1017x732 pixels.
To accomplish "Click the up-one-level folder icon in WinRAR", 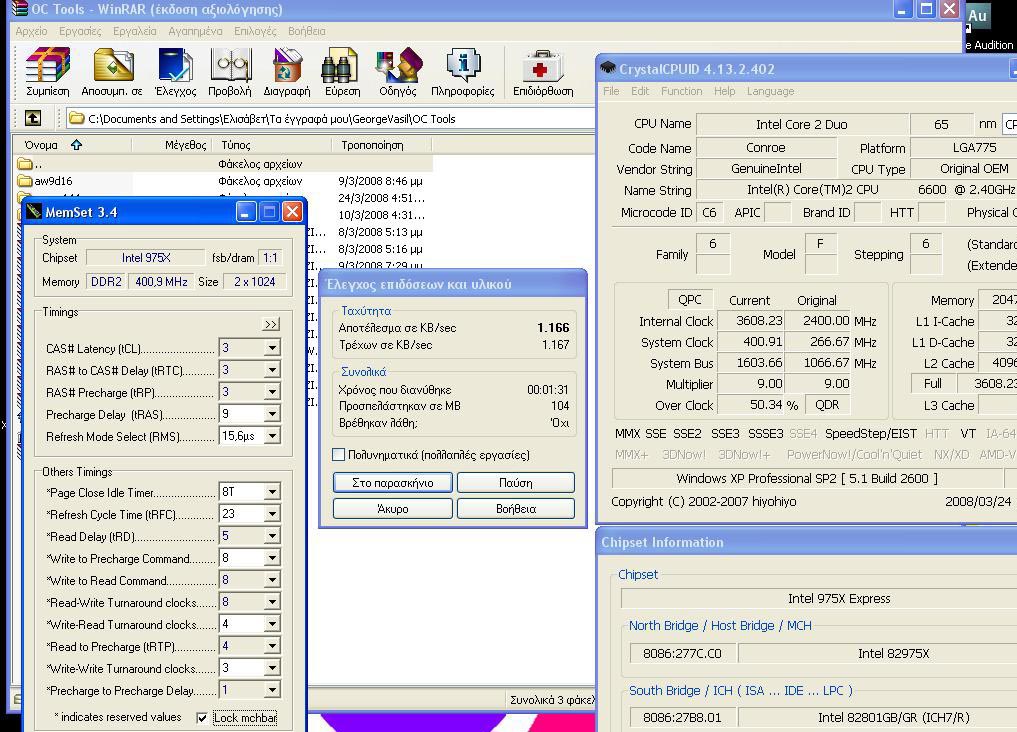I will click(33, 118).
